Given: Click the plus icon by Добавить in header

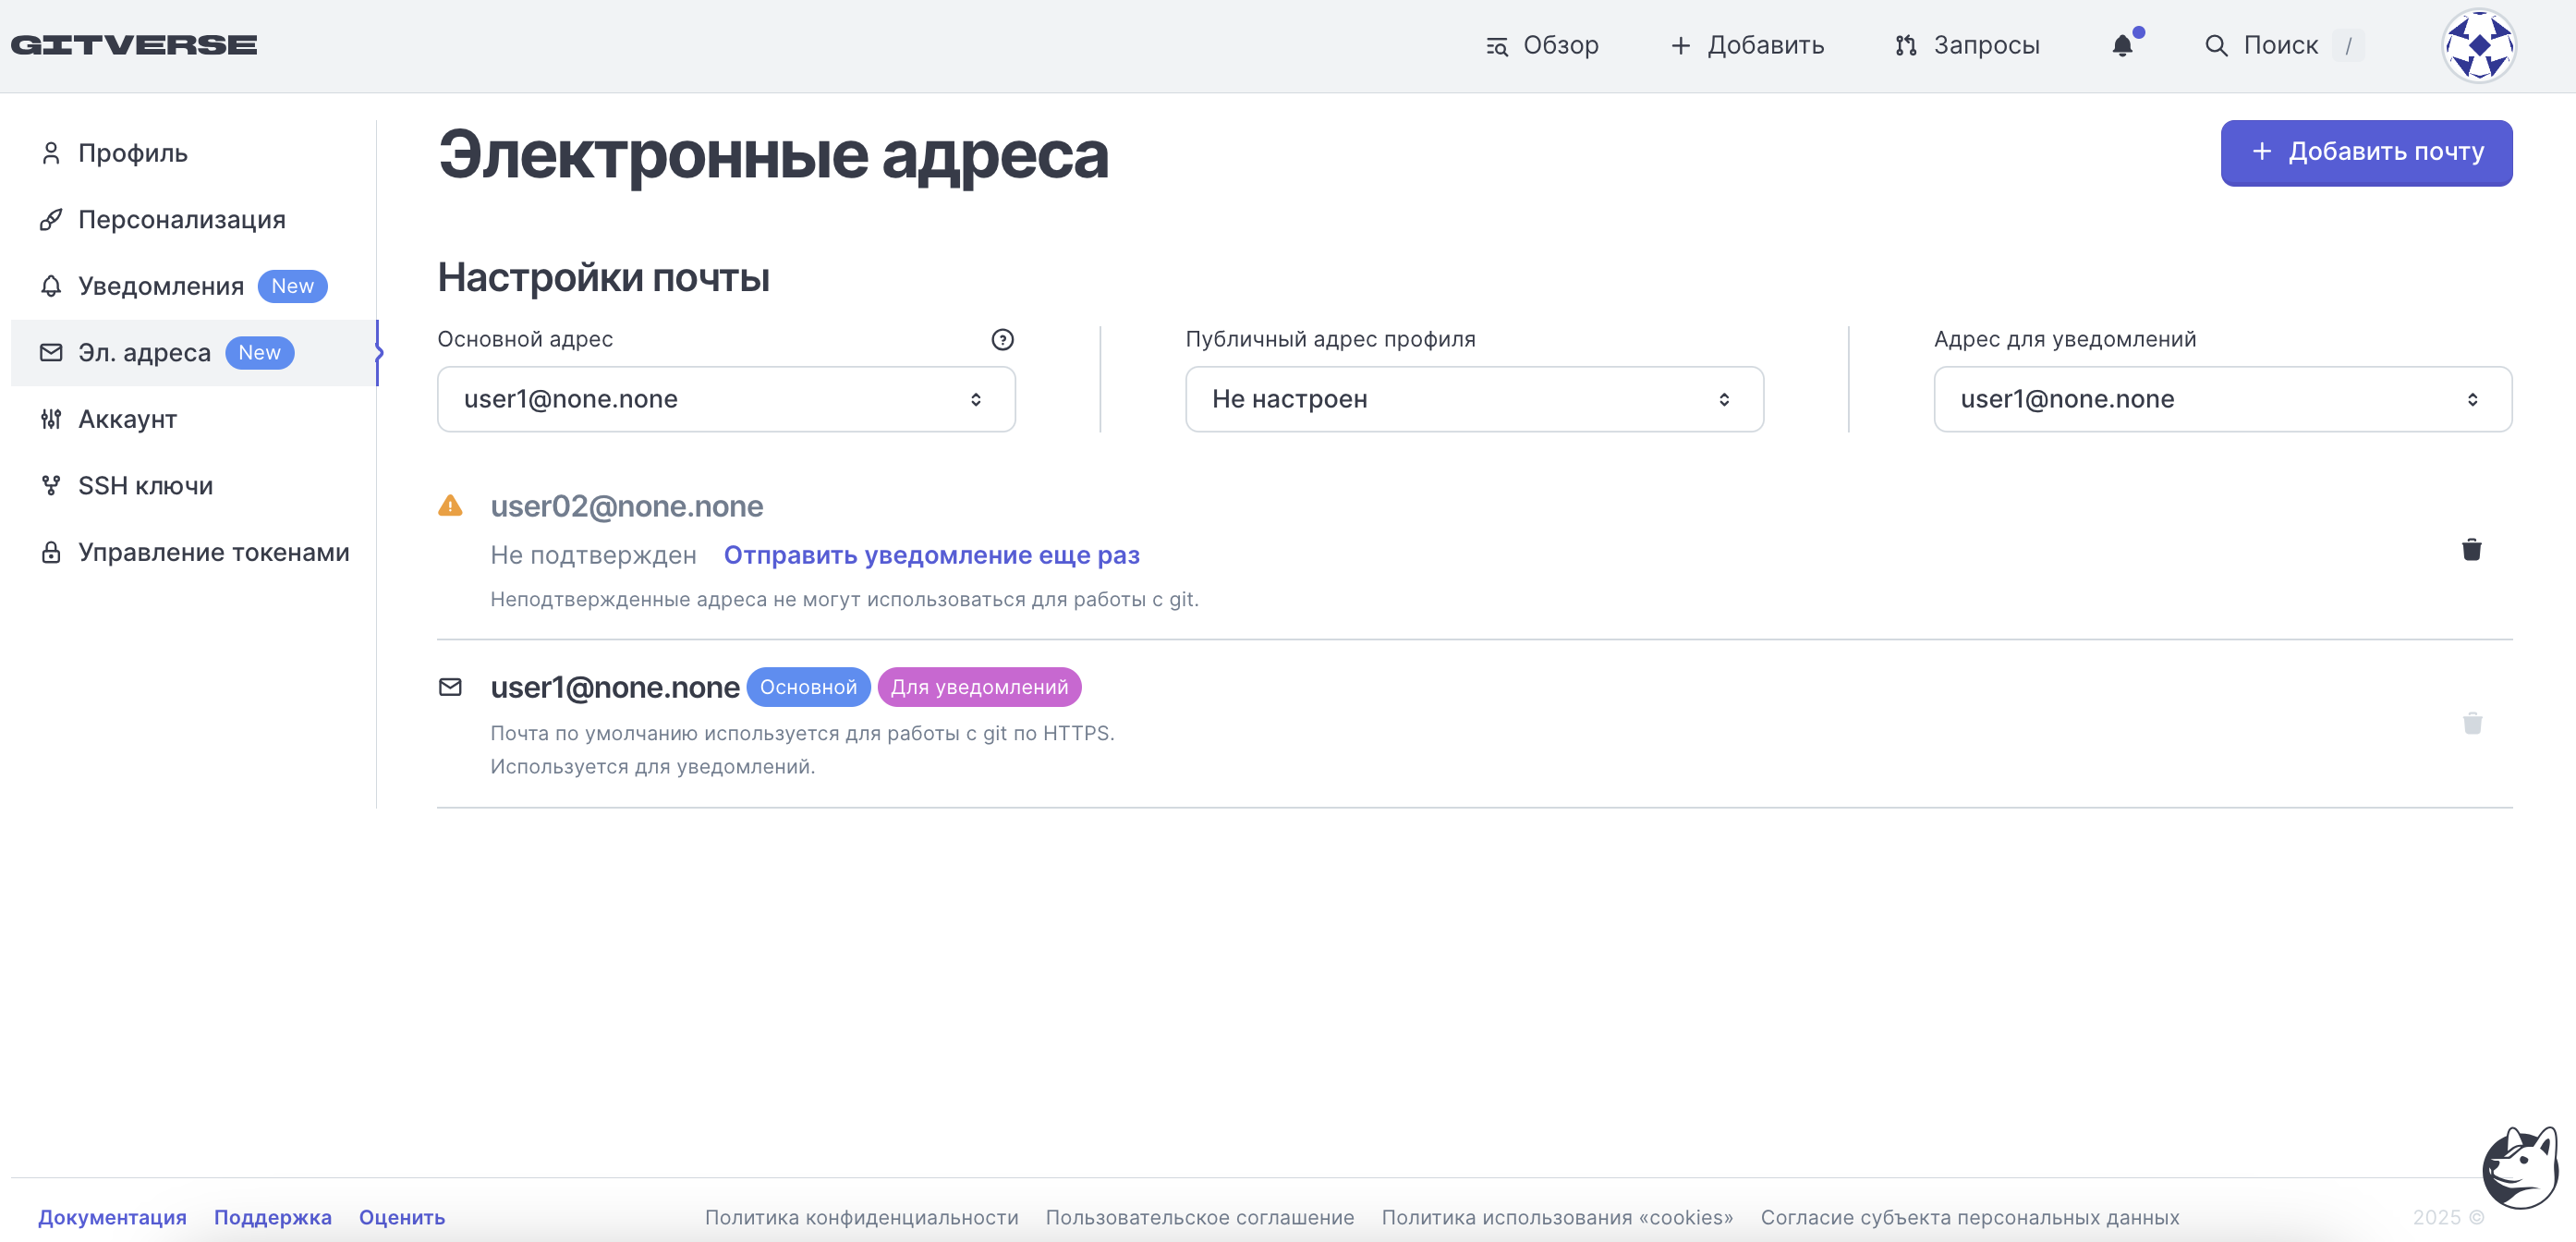Looking at the screenshot, I should point(1680,45).
